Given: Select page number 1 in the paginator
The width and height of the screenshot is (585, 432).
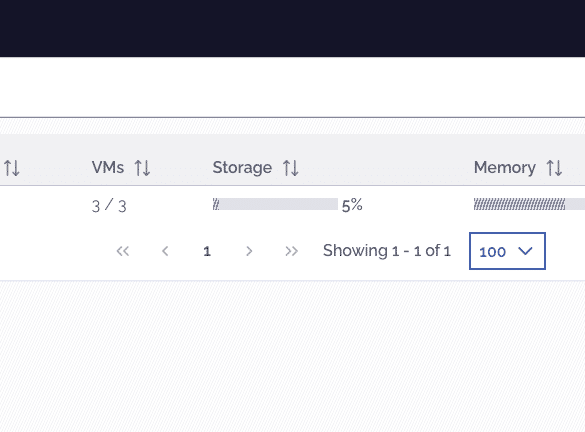Looking at the screenshot, I should pyautogui.click(x=207, y=251).
